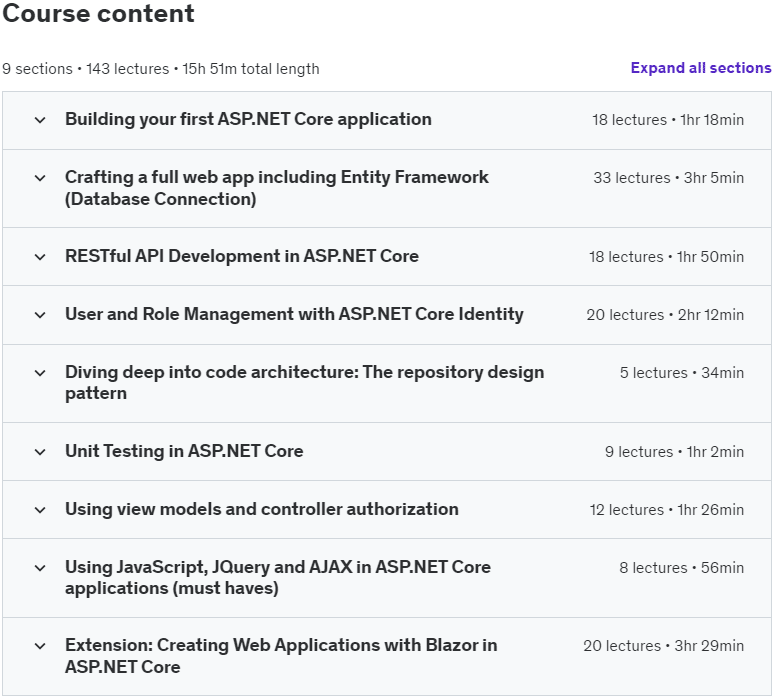This screenshot has height=698, width=774.
Task: Expand chevron for Extension: Blazor section
Action: tap(40, 646)
